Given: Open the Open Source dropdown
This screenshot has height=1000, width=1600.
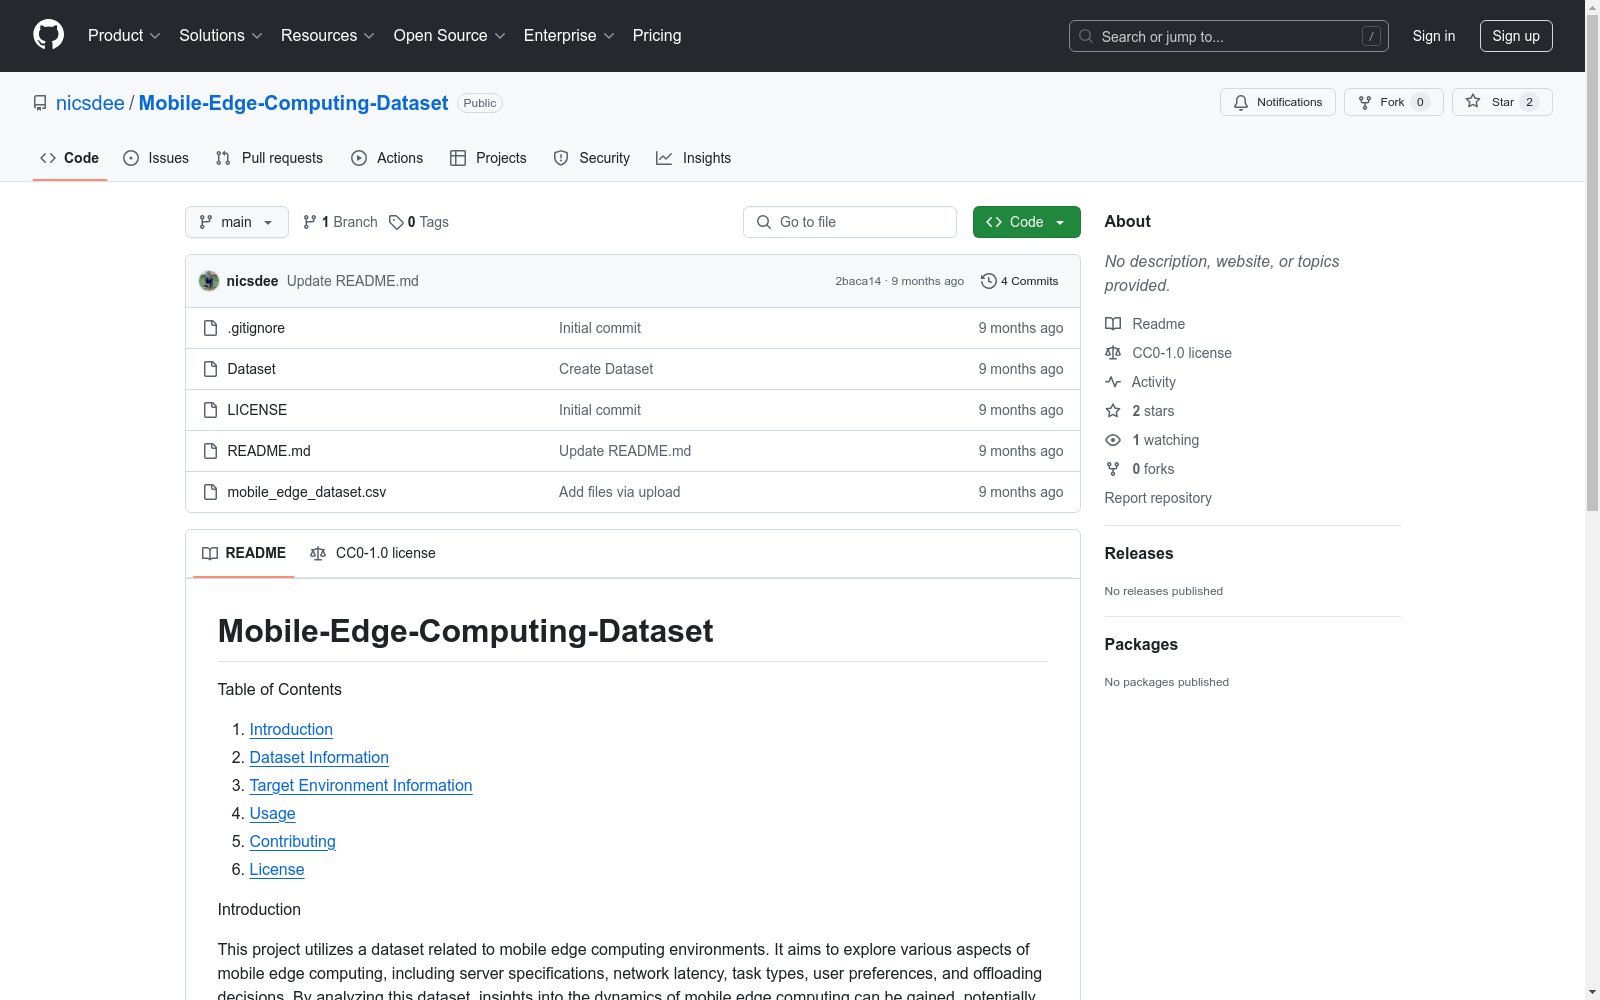Looking at the screenshot, I should click(450, 35).
